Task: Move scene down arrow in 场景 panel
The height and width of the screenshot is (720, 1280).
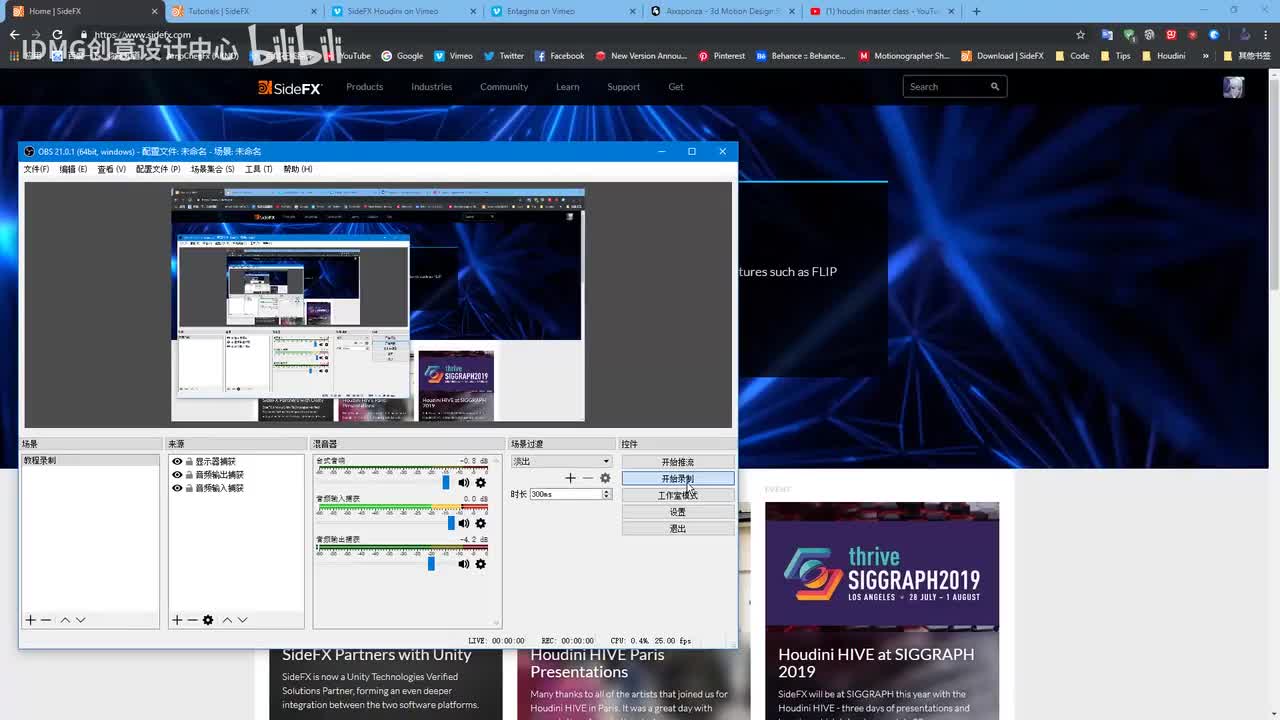Action: [x=81, y=620]
